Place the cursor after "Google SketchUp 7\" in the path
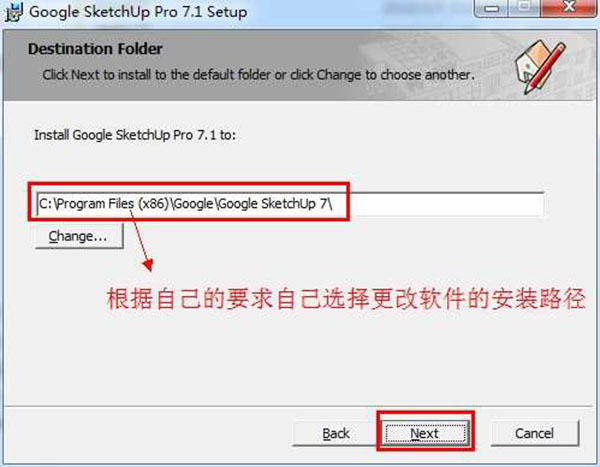The height and width of the screenshot is (467, 600). click(334, 204)
